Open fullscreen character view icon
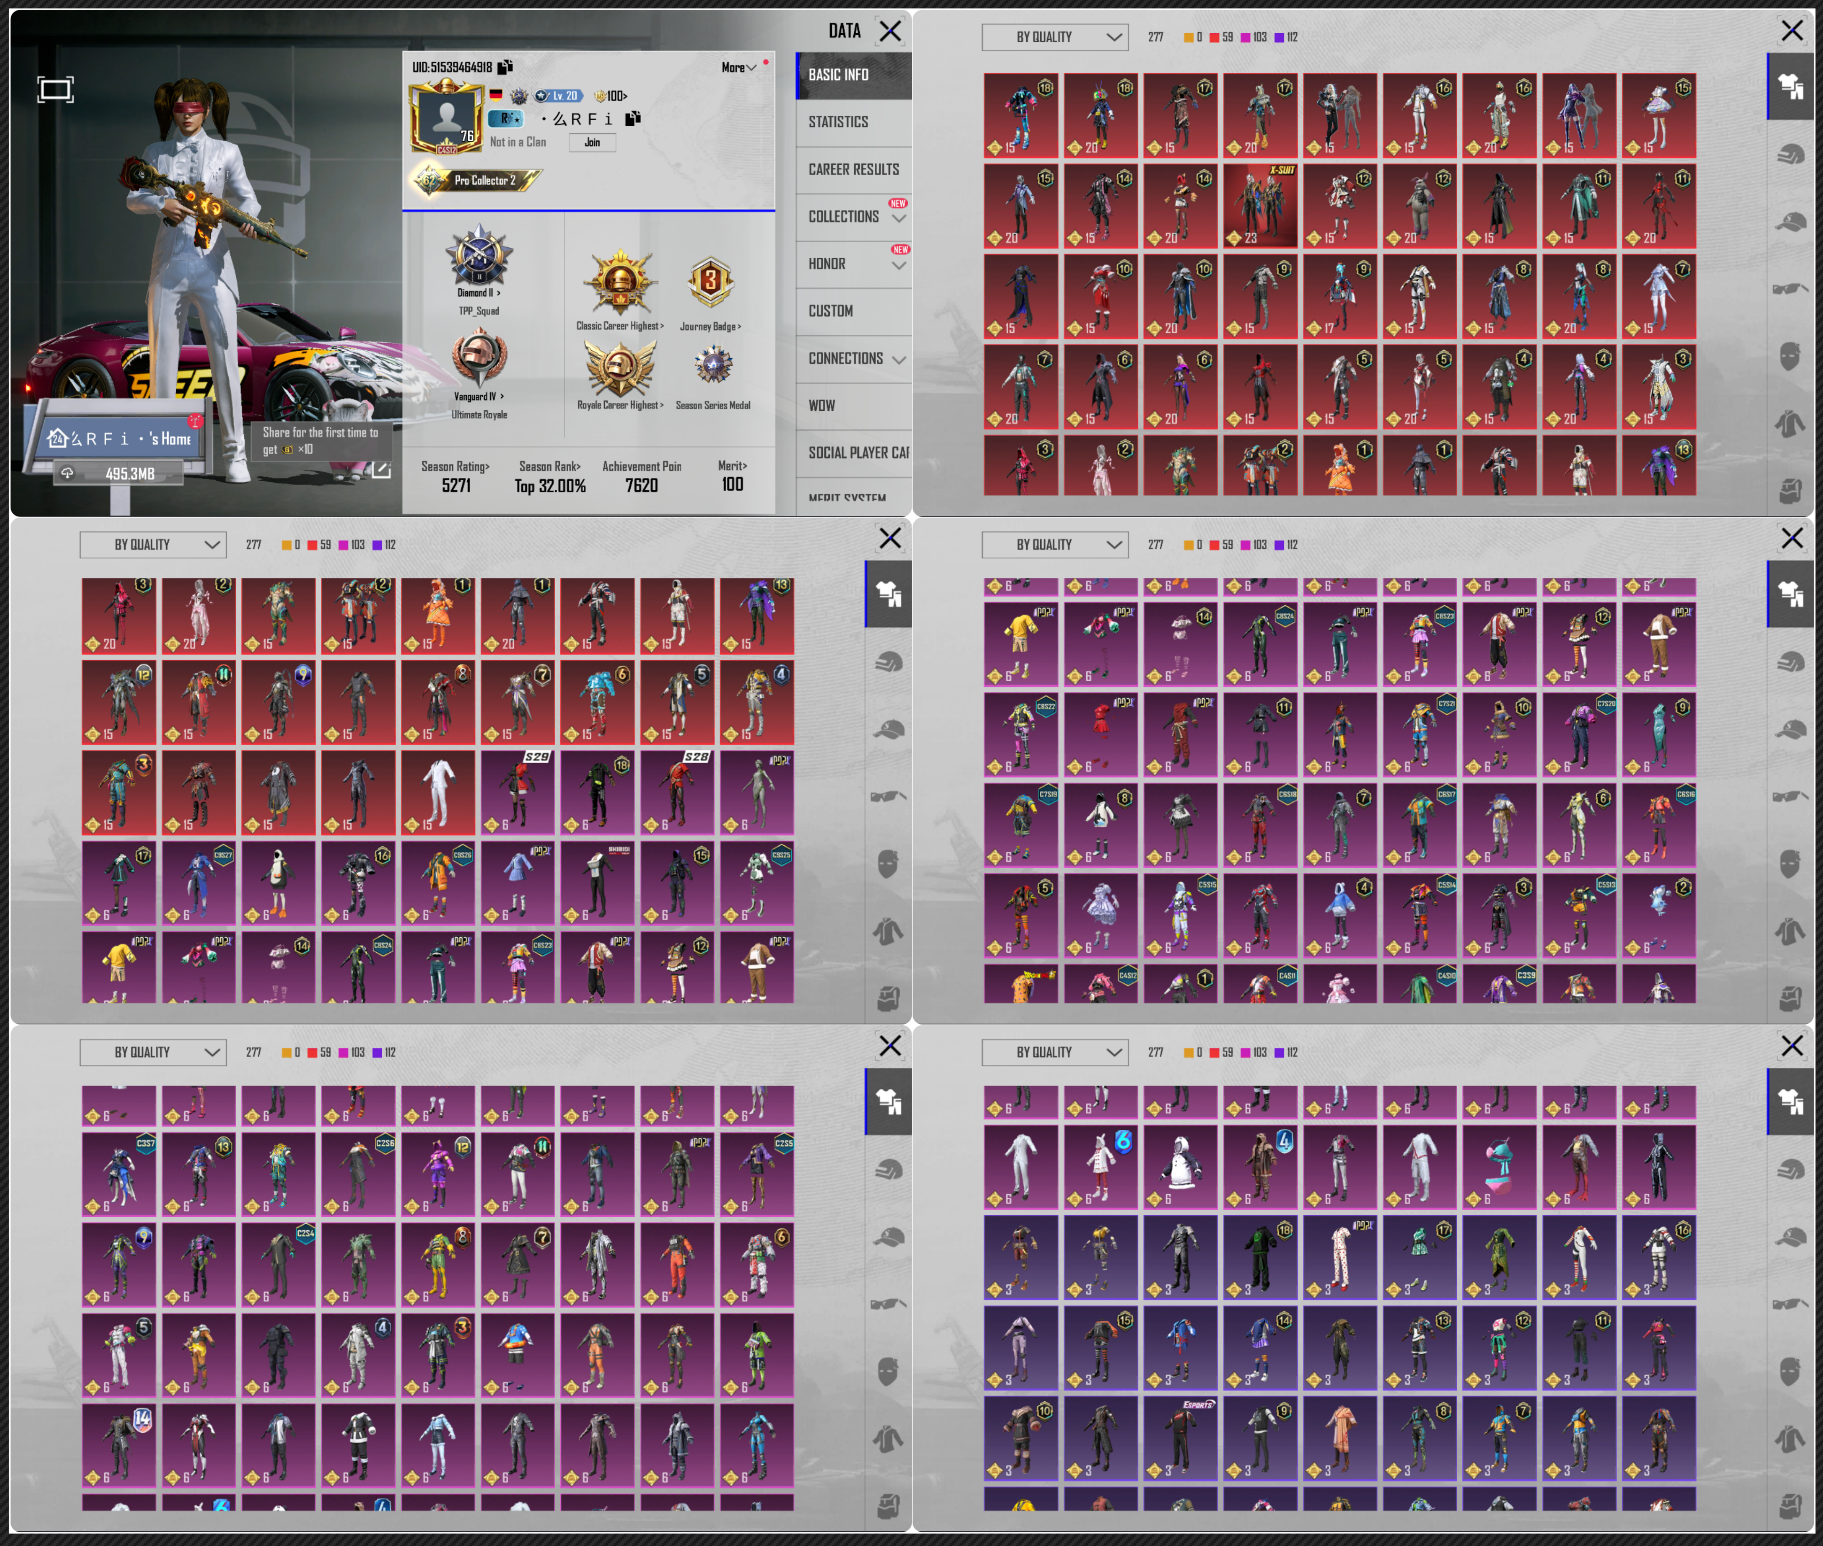The width and height of the screenshot is (1823, 1546). (55, 90)
